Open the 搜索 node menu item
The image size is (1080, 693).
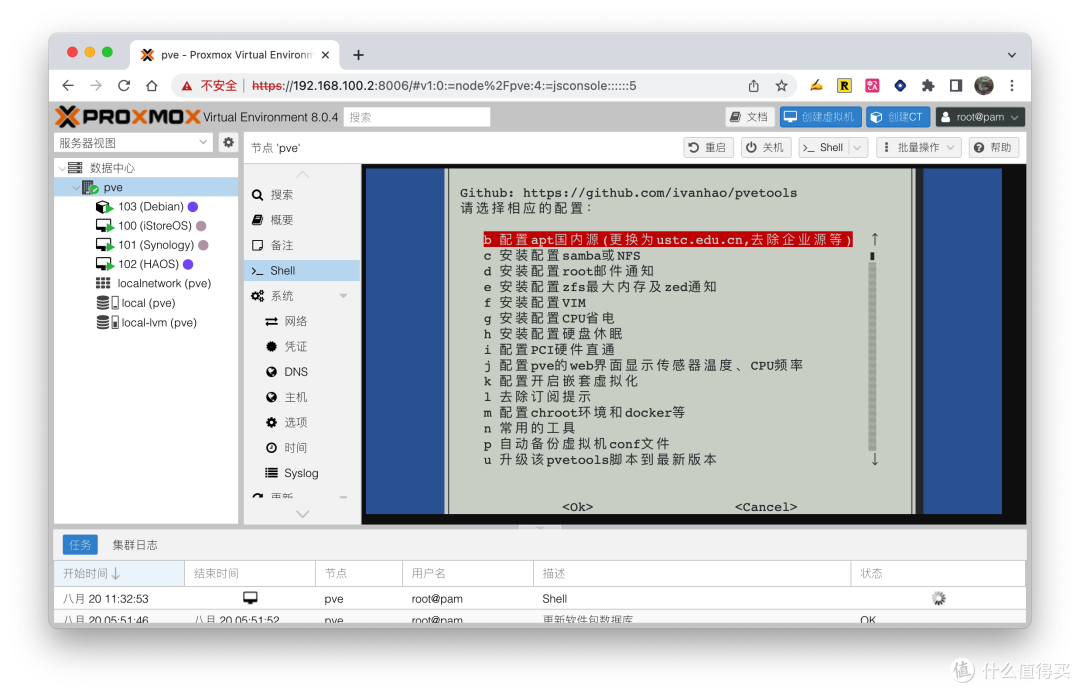coord(302,195)
